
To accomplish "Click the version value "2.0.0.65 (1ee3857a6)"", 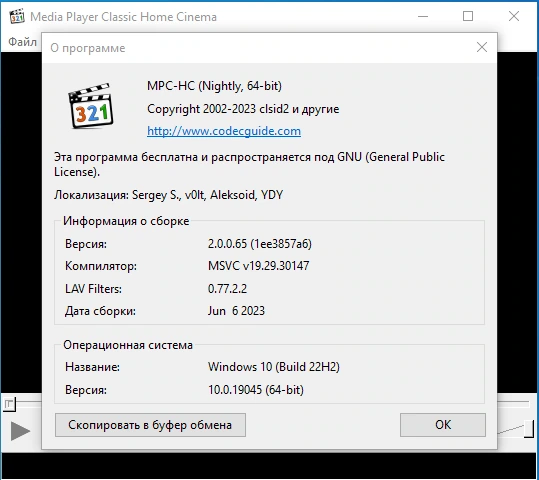I will 260,244.
